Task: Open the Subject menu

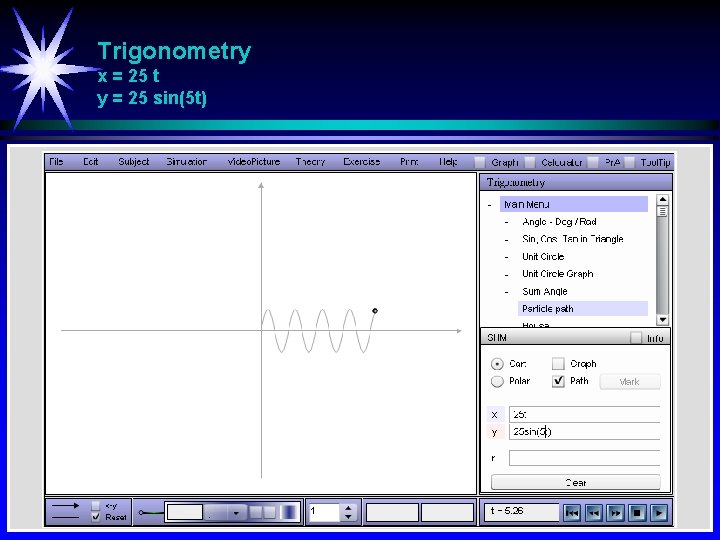Action: pyautogui.click(x=134, y=162)
